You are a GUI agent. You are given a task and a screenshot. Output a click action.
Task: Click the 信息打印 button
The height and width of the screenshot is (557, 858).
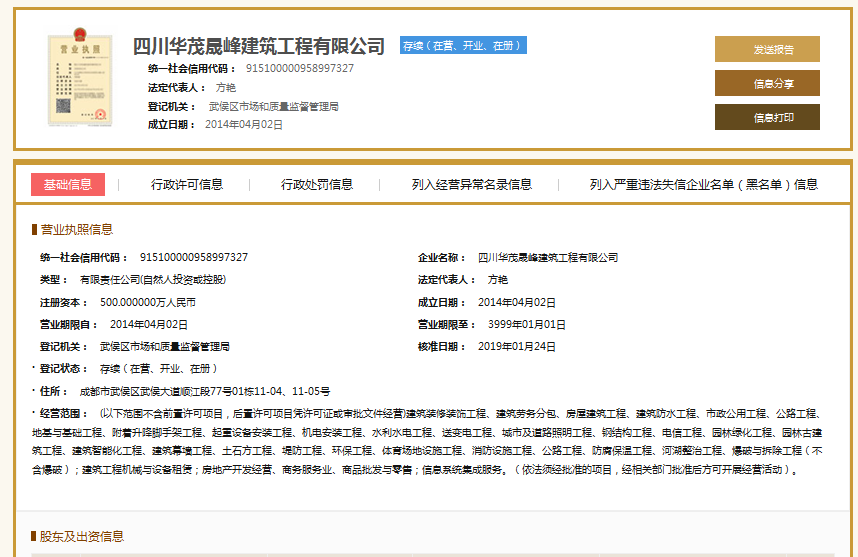767,117
